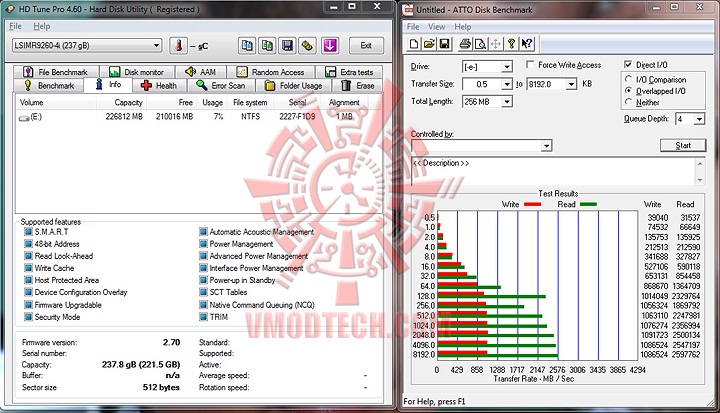Click the Alignment column header

[x=344, y=102]
